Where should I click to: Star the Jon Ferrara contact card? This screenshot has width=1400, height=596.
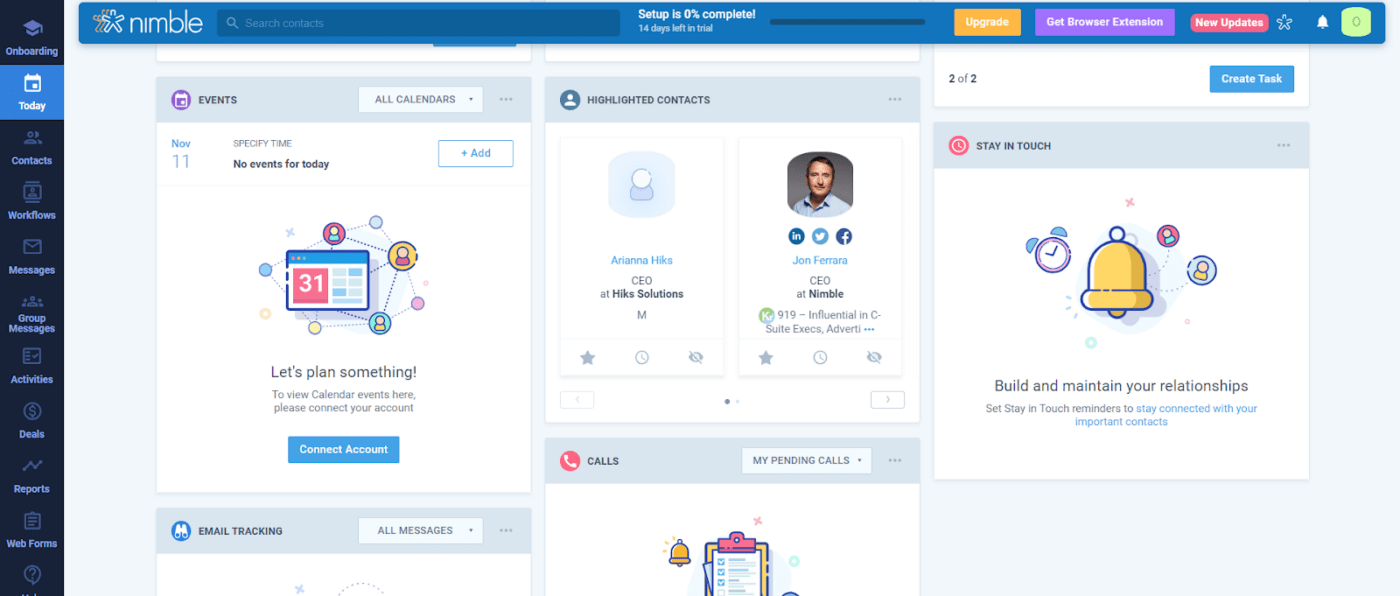[x=766, y=357]
